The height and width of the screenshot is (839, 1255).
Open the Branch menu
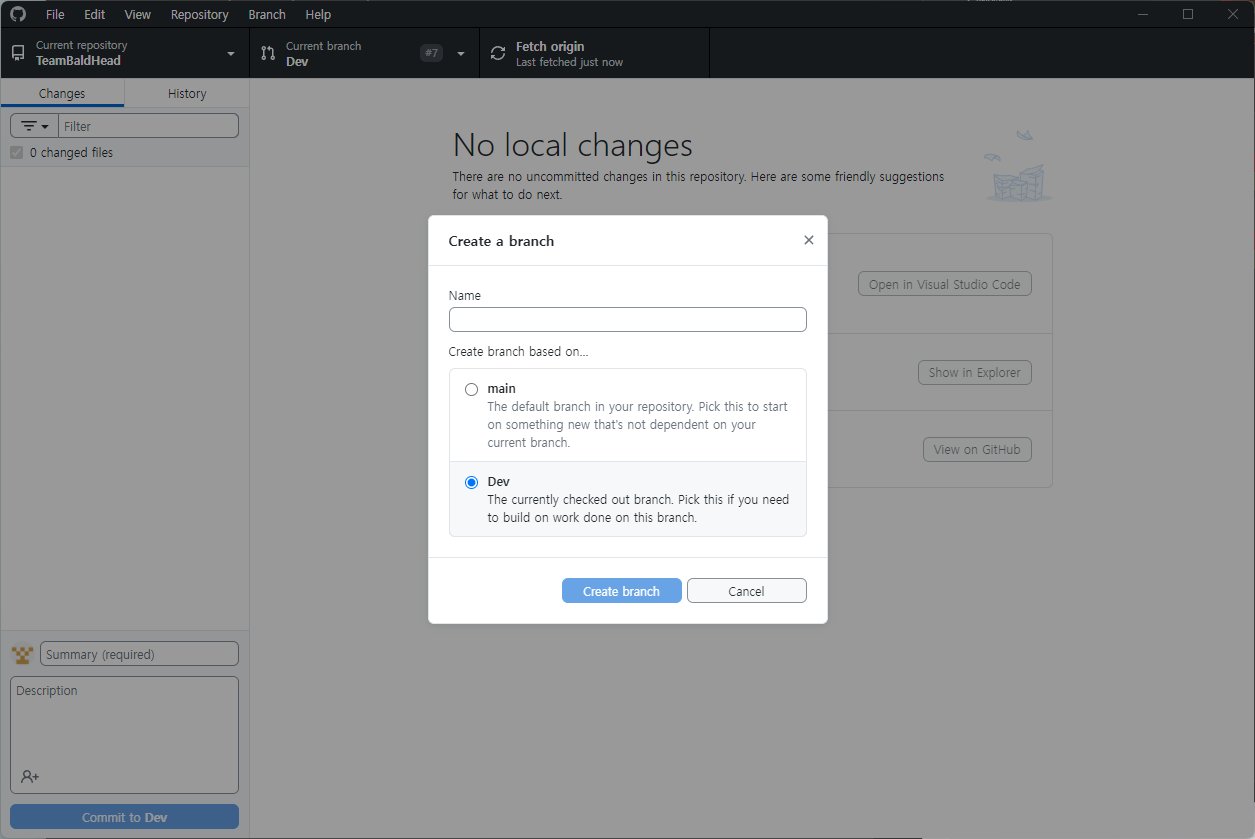[x=267, y=14]
